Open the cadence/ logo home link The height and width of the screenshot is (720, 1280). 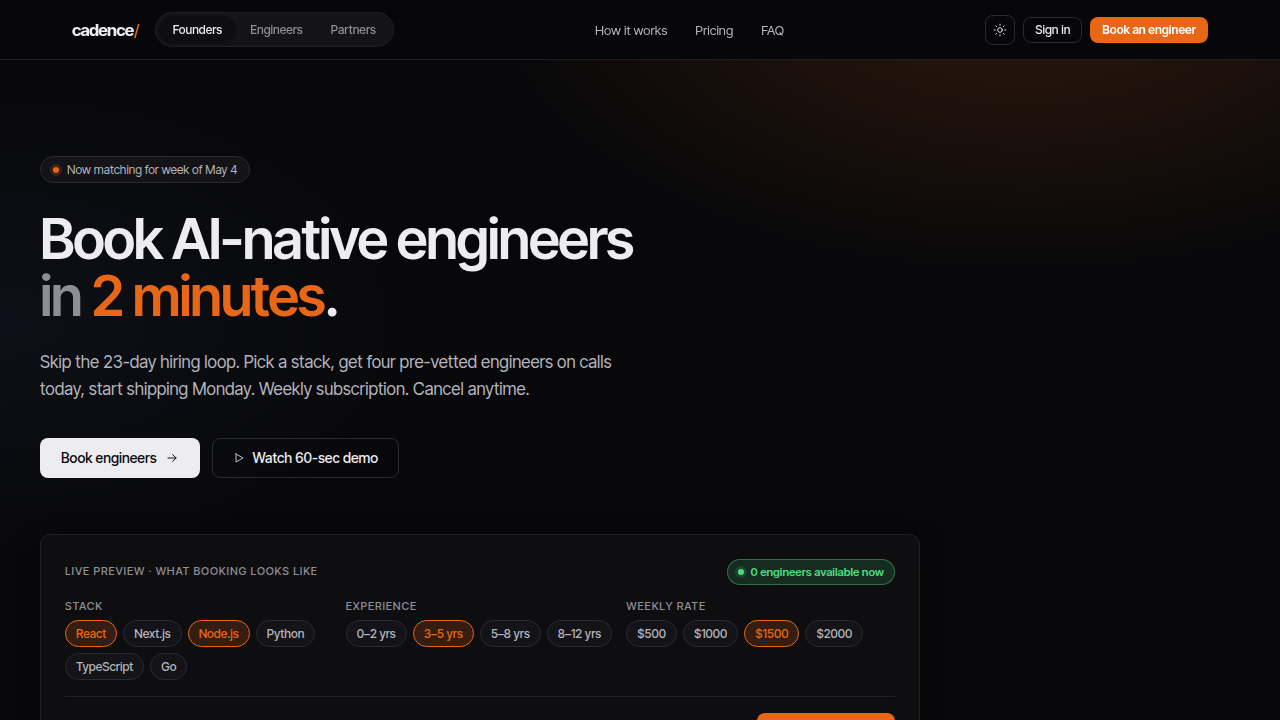[x=105, y=30]
